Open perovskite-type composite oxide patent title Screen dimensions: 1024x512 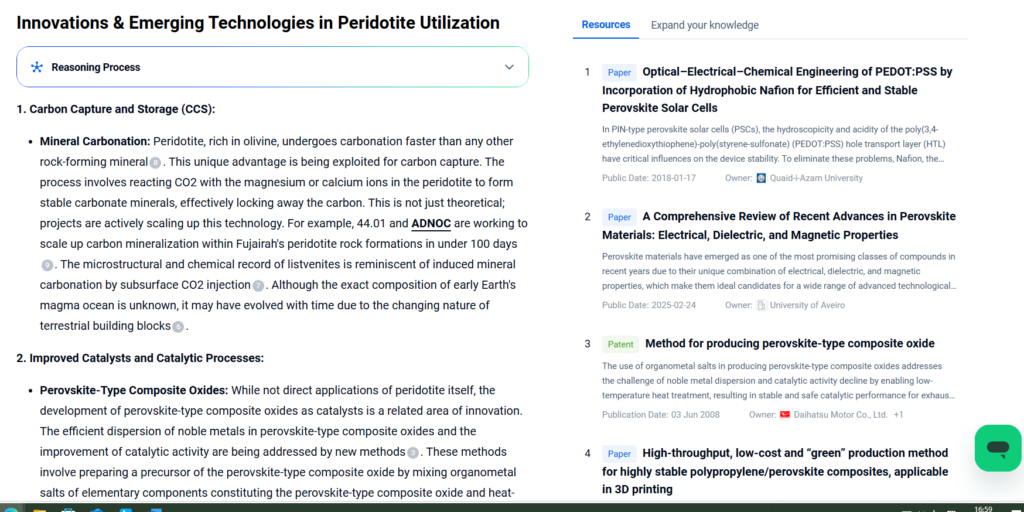(x=789, y=343)
